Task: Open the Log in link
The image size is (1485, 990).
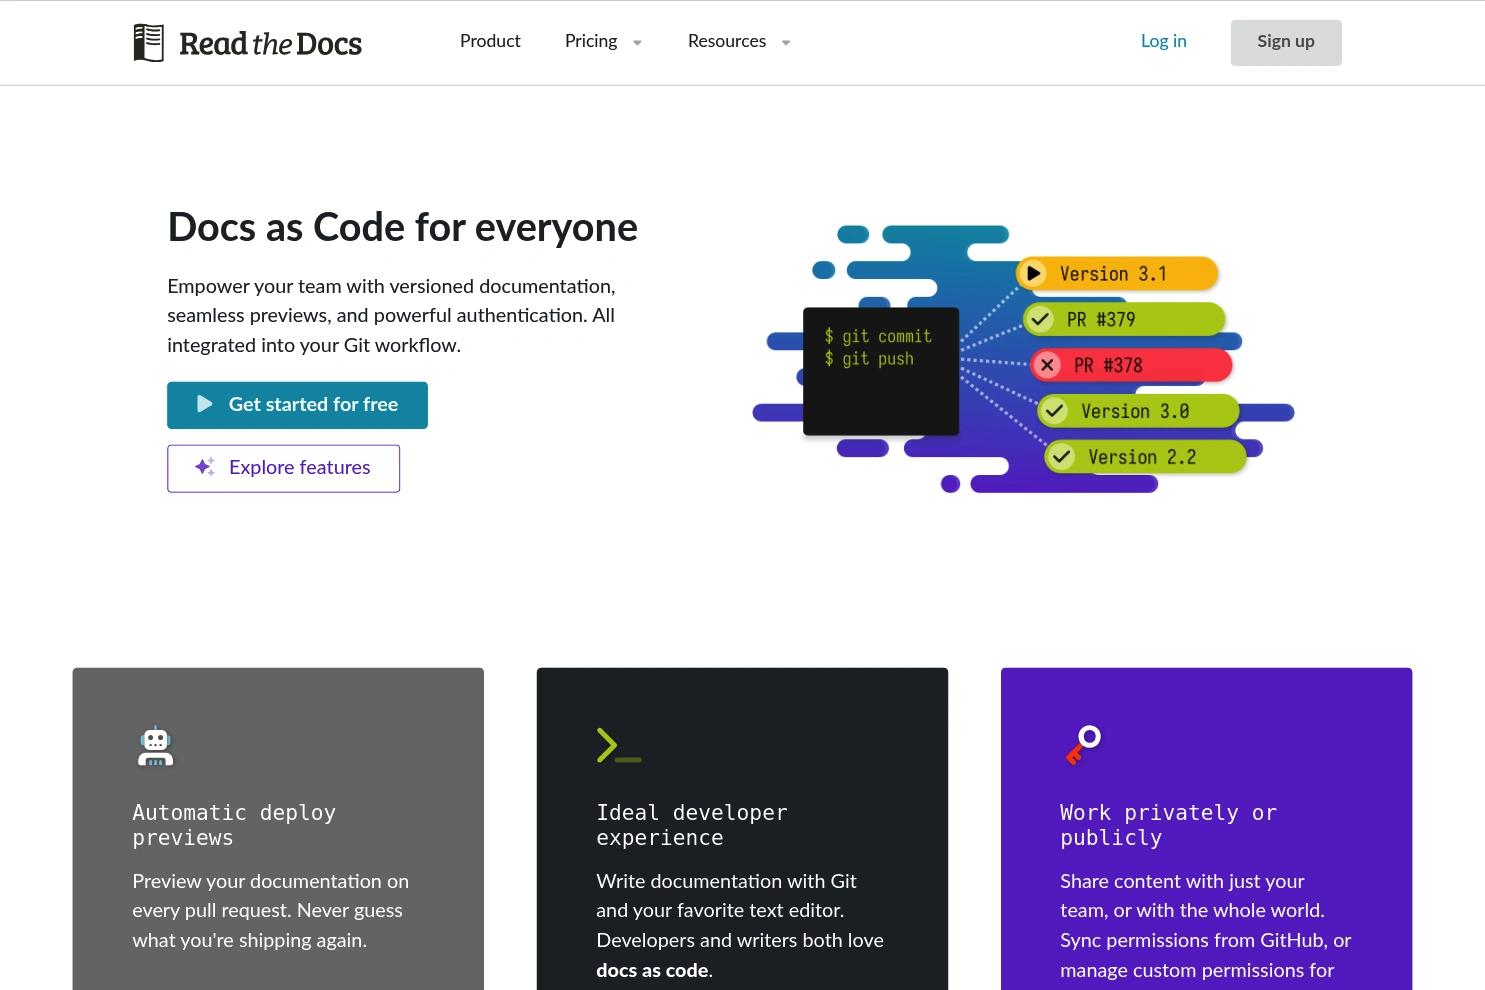Action: tap(1163, 41)
